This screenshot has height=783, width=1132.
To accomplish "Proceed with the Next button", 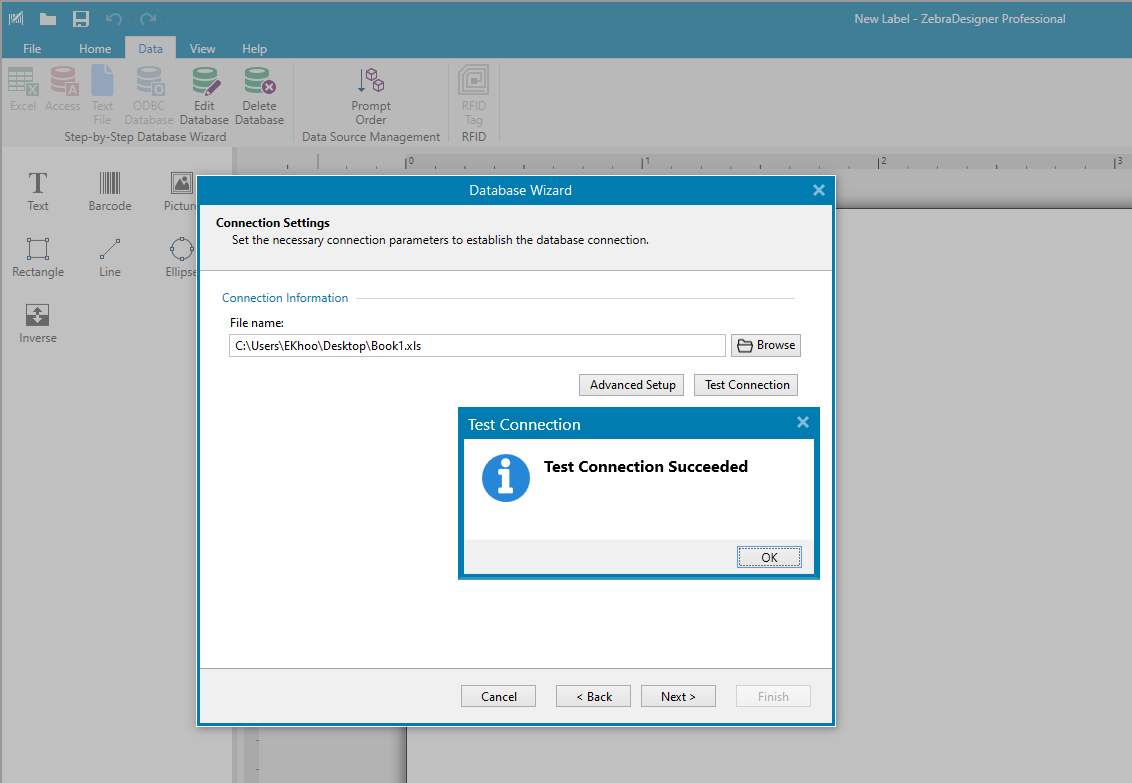I will [678, 696].
